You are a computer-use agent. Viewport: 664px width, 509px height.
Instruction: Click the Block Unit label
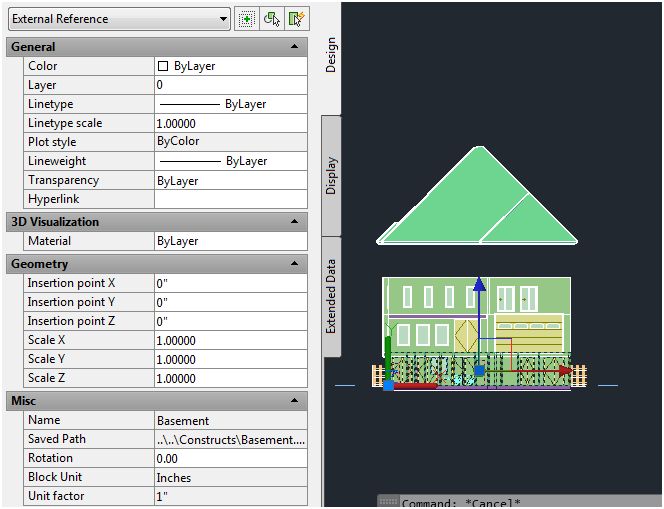(x=55, y=477)
